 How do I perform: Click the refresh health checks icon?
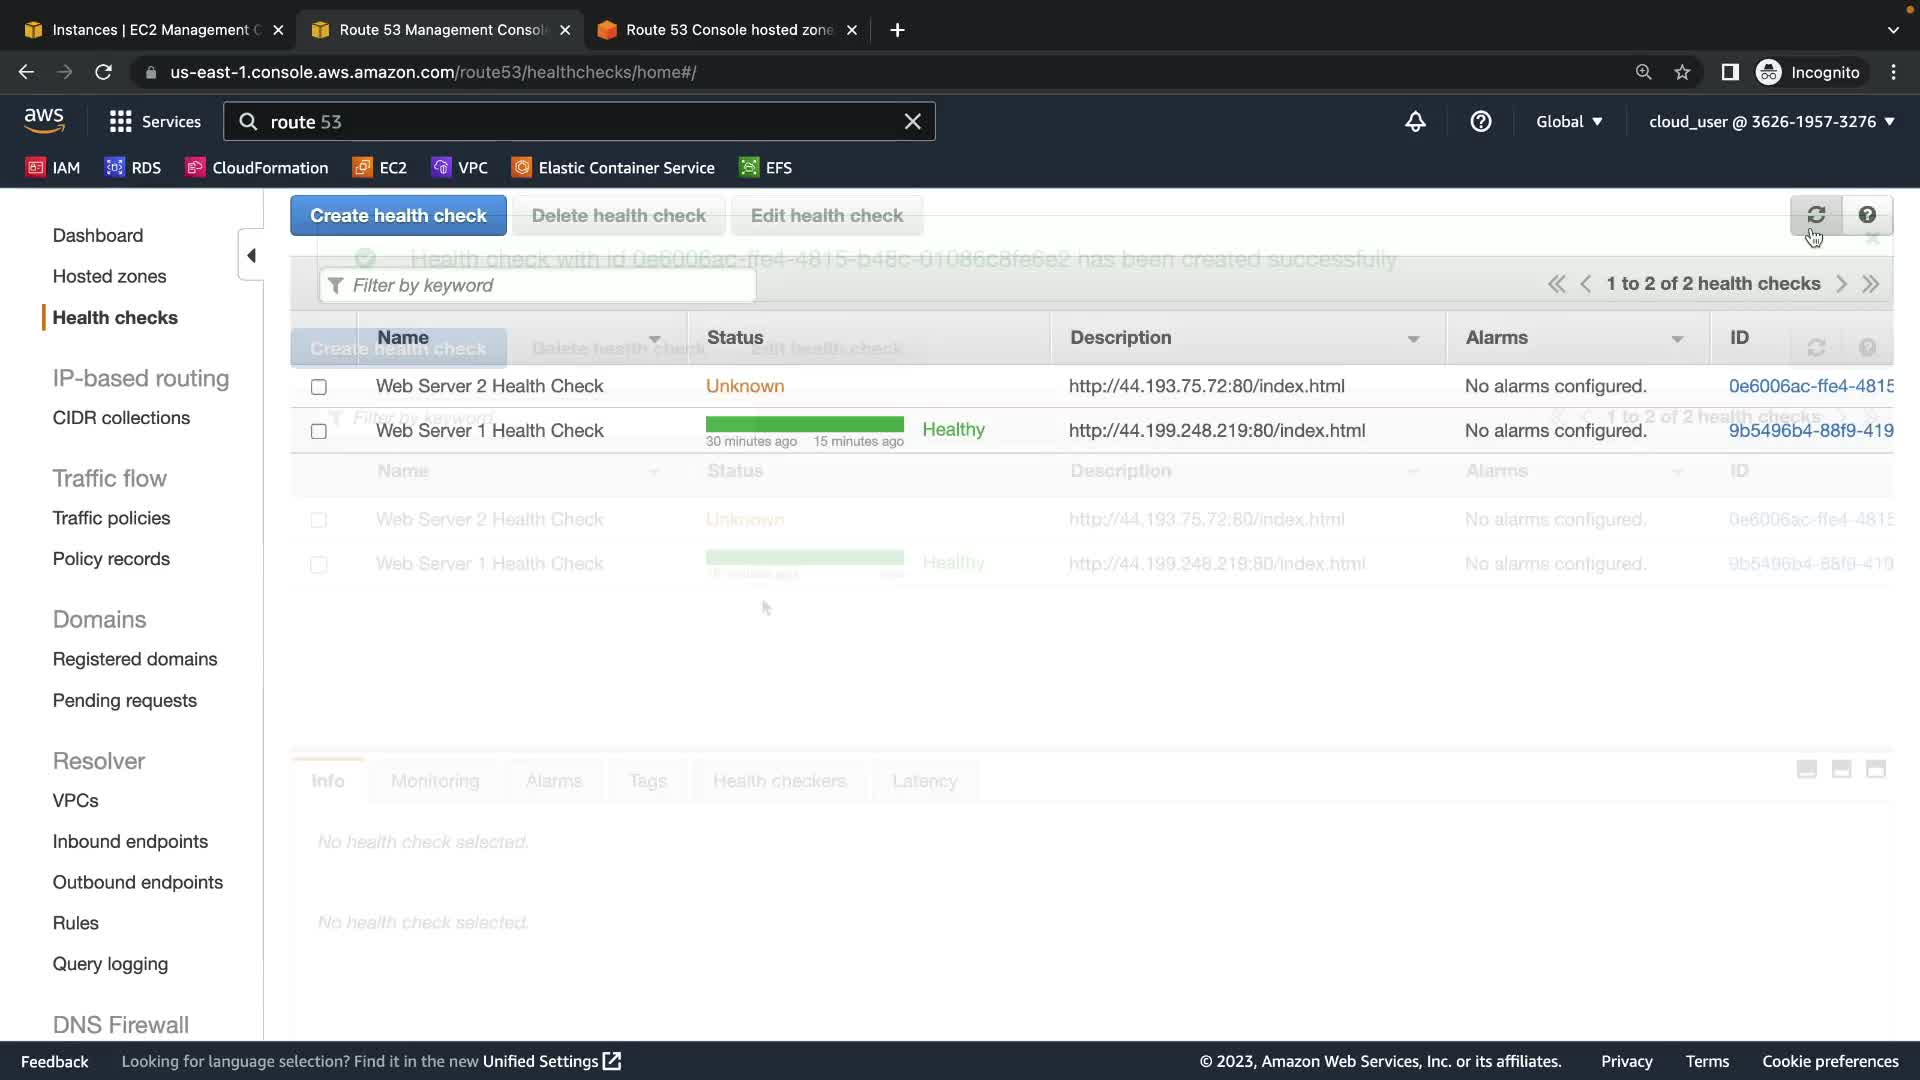1816,215
